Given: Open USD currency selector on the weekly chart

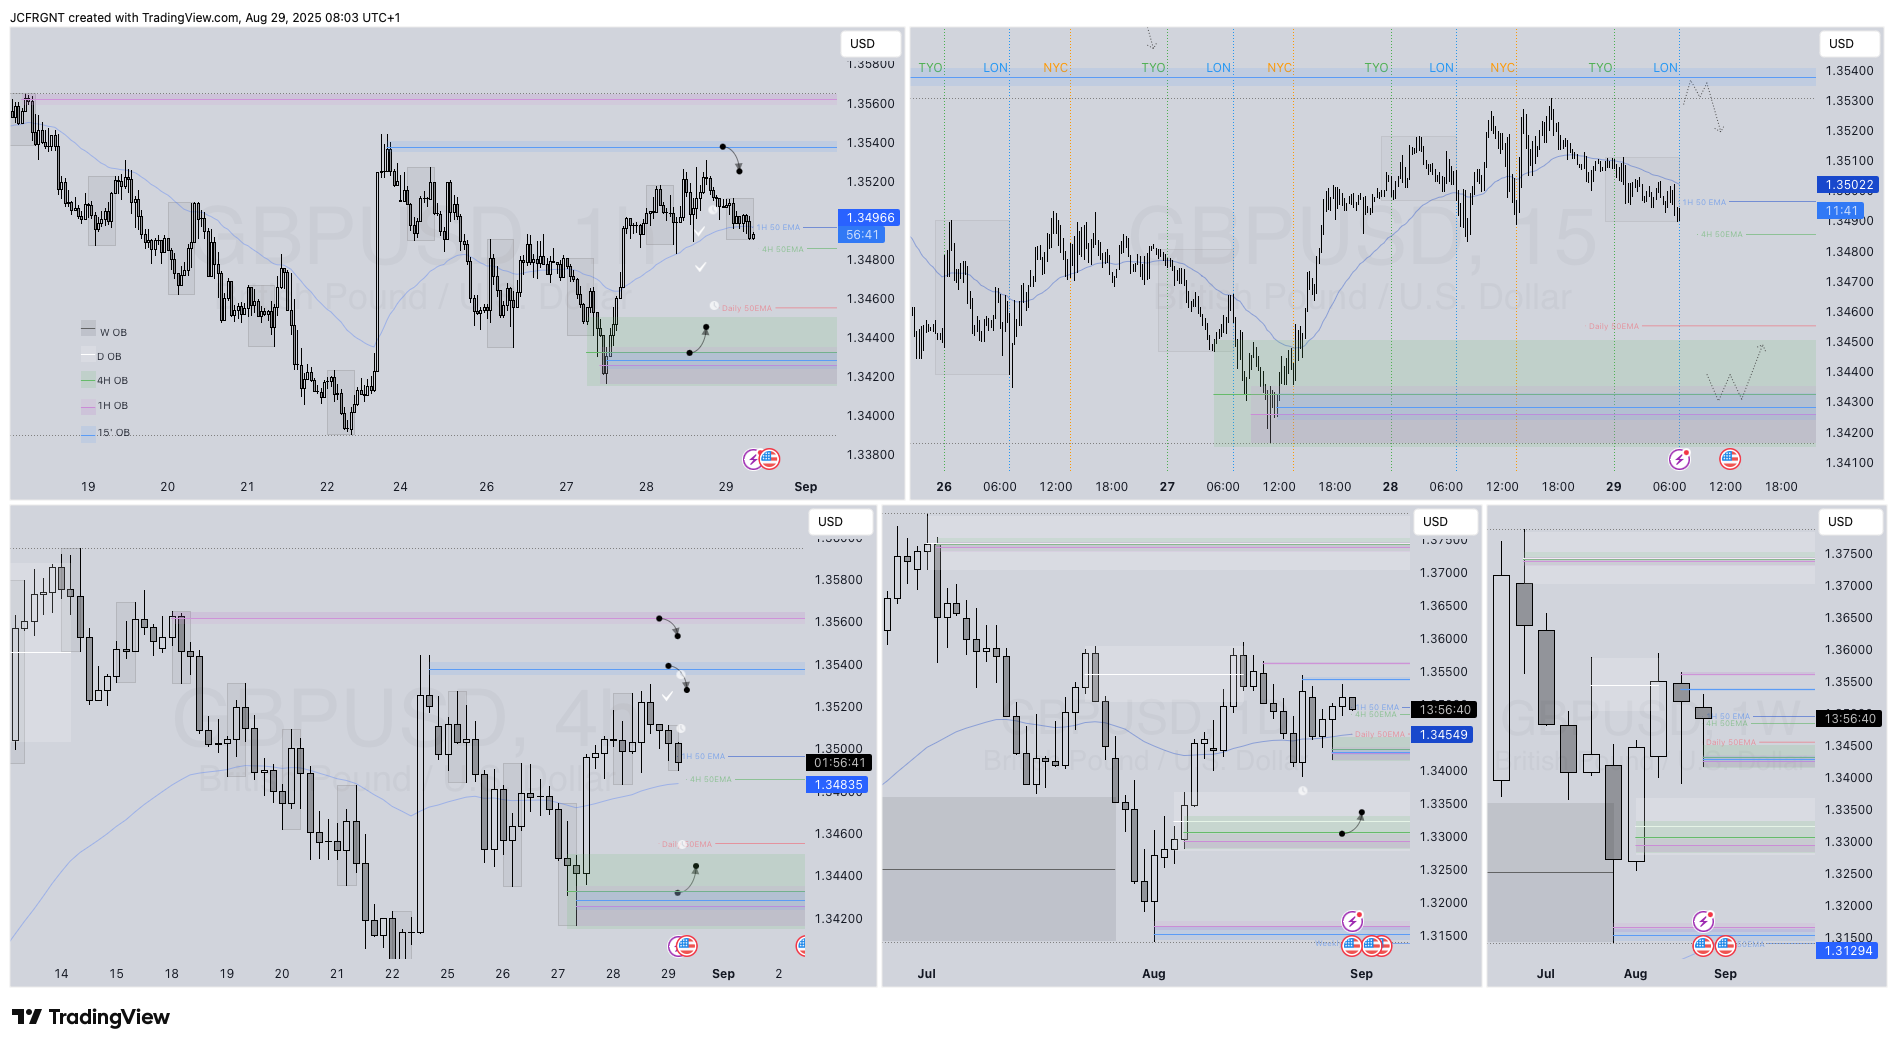Looking at the screenshot, I should (x=1848, y=522).
